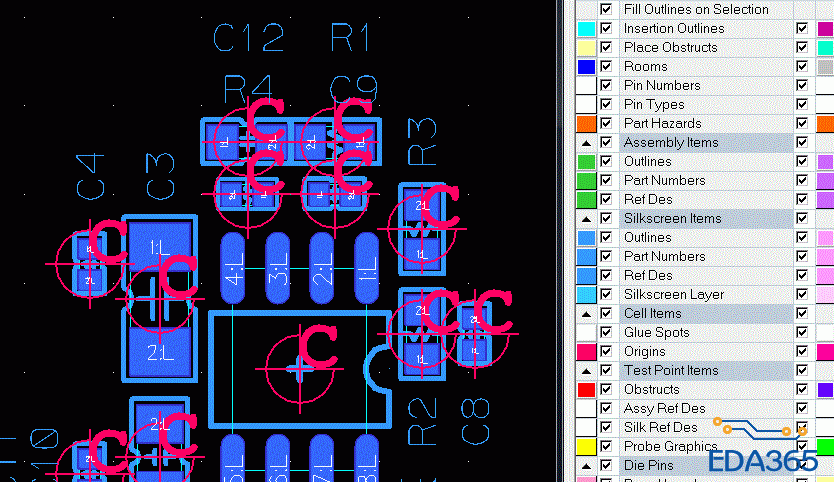The width and height of the screenshot is (834, 482).
Task: Click the Silk Ref Des row label
Action: (x=660, y=427)
